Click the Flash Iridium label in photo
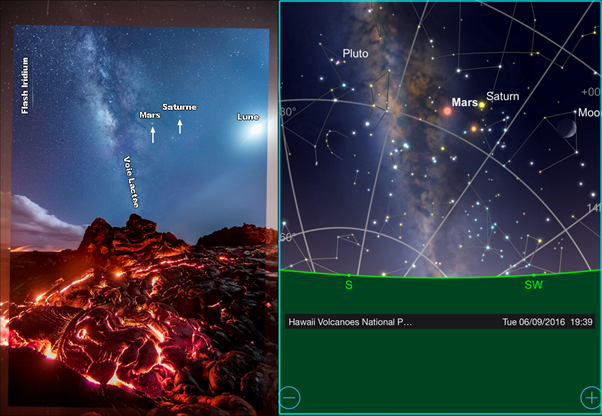602x416 pixels. [25, 86]
